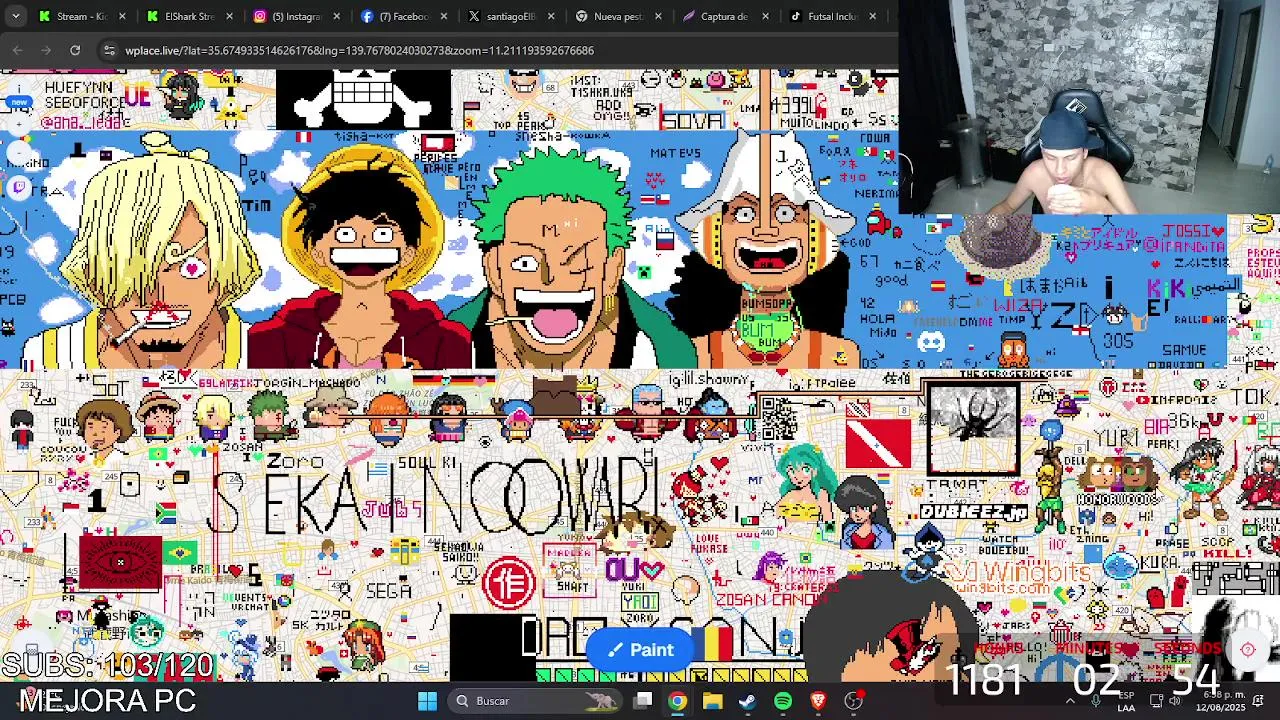Switch to the Futsal Inclu tab
1280x720 pixels.
833,16
